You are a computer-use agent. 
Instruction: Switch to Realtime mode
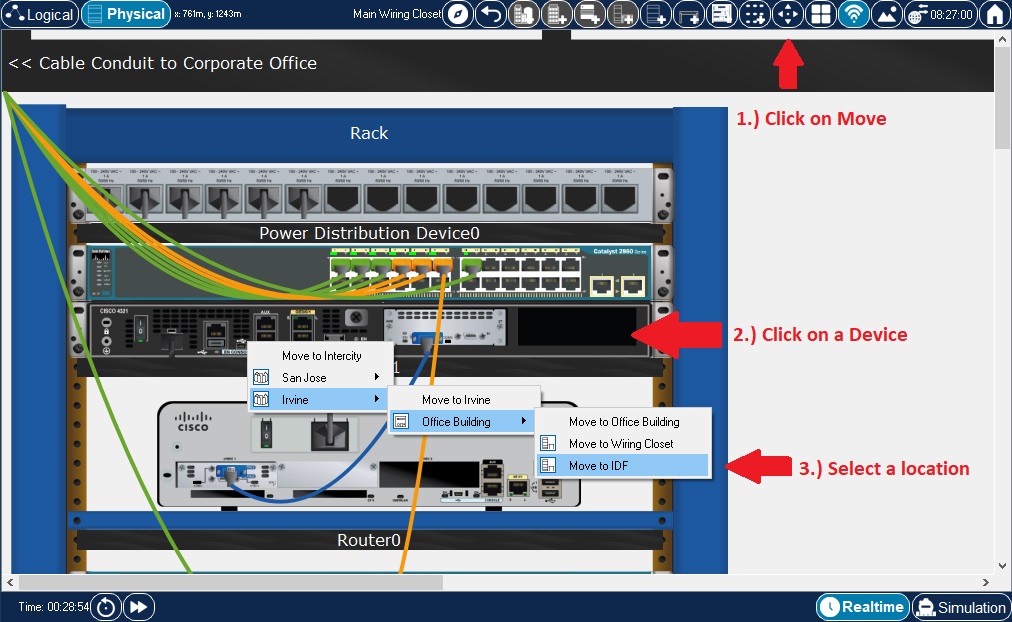862,607
